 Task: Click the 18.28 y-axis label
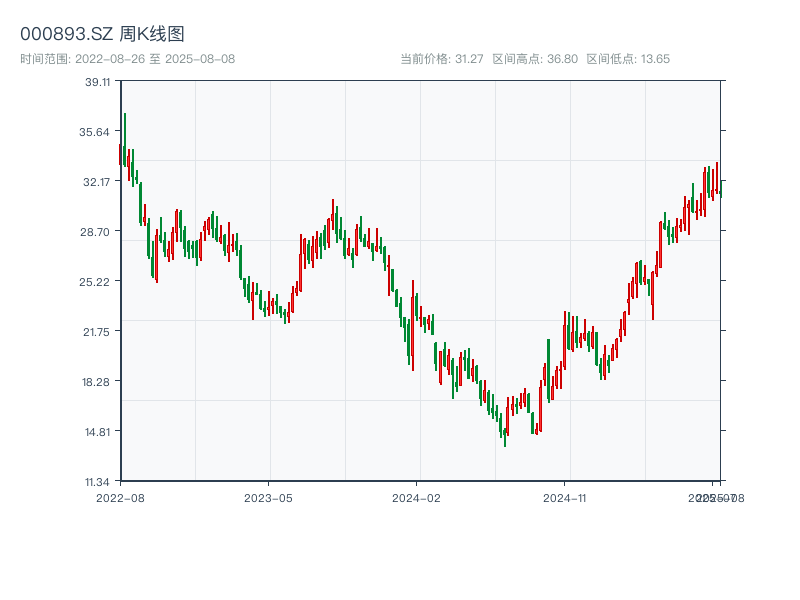click(98, 382)
